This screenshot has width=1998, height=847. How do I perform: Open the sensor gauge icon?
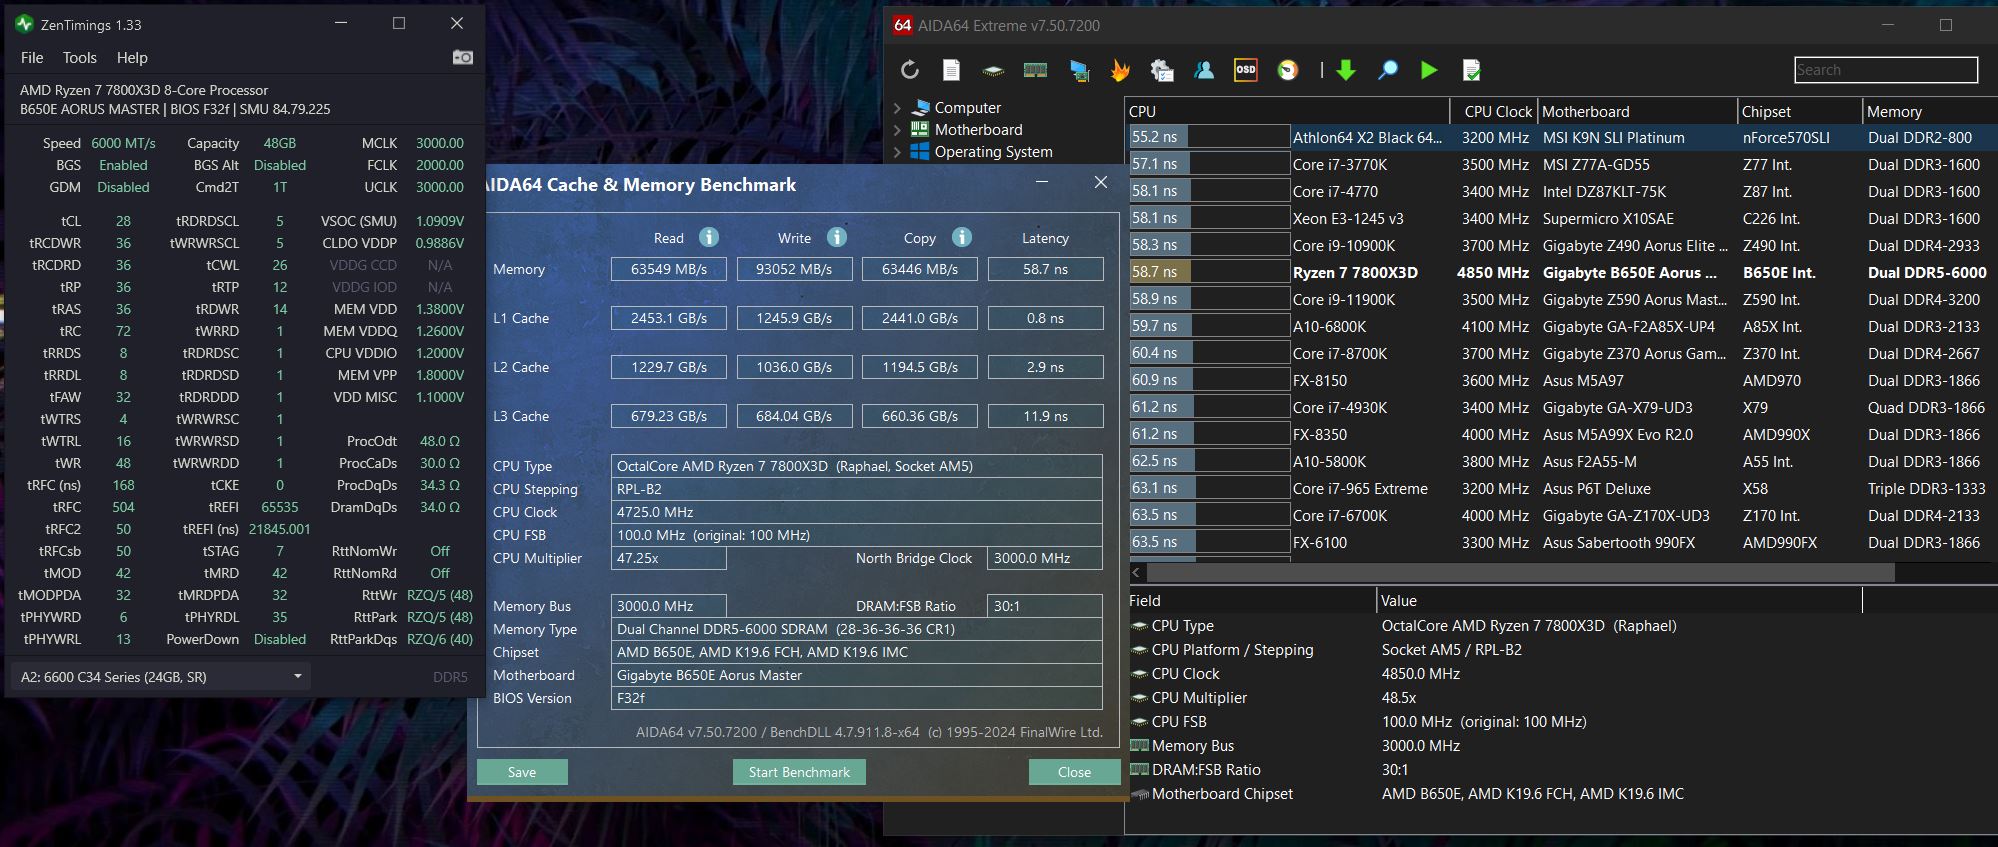(x=1288, y=70)
